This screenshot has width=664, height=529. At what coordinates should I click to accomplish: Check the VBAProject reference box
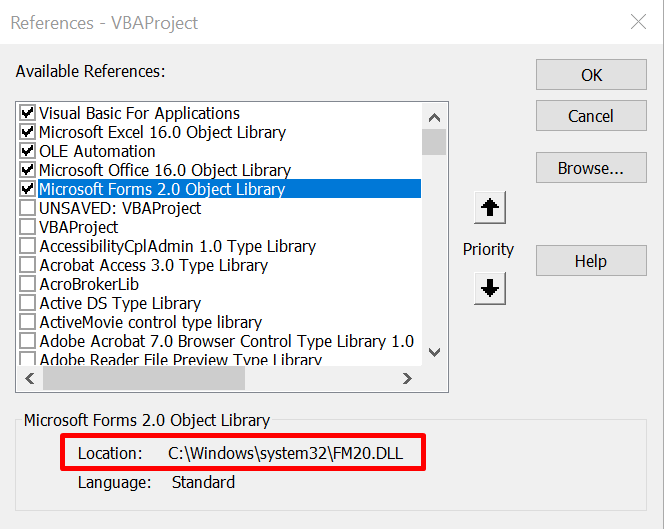click(x=28, y=227)
